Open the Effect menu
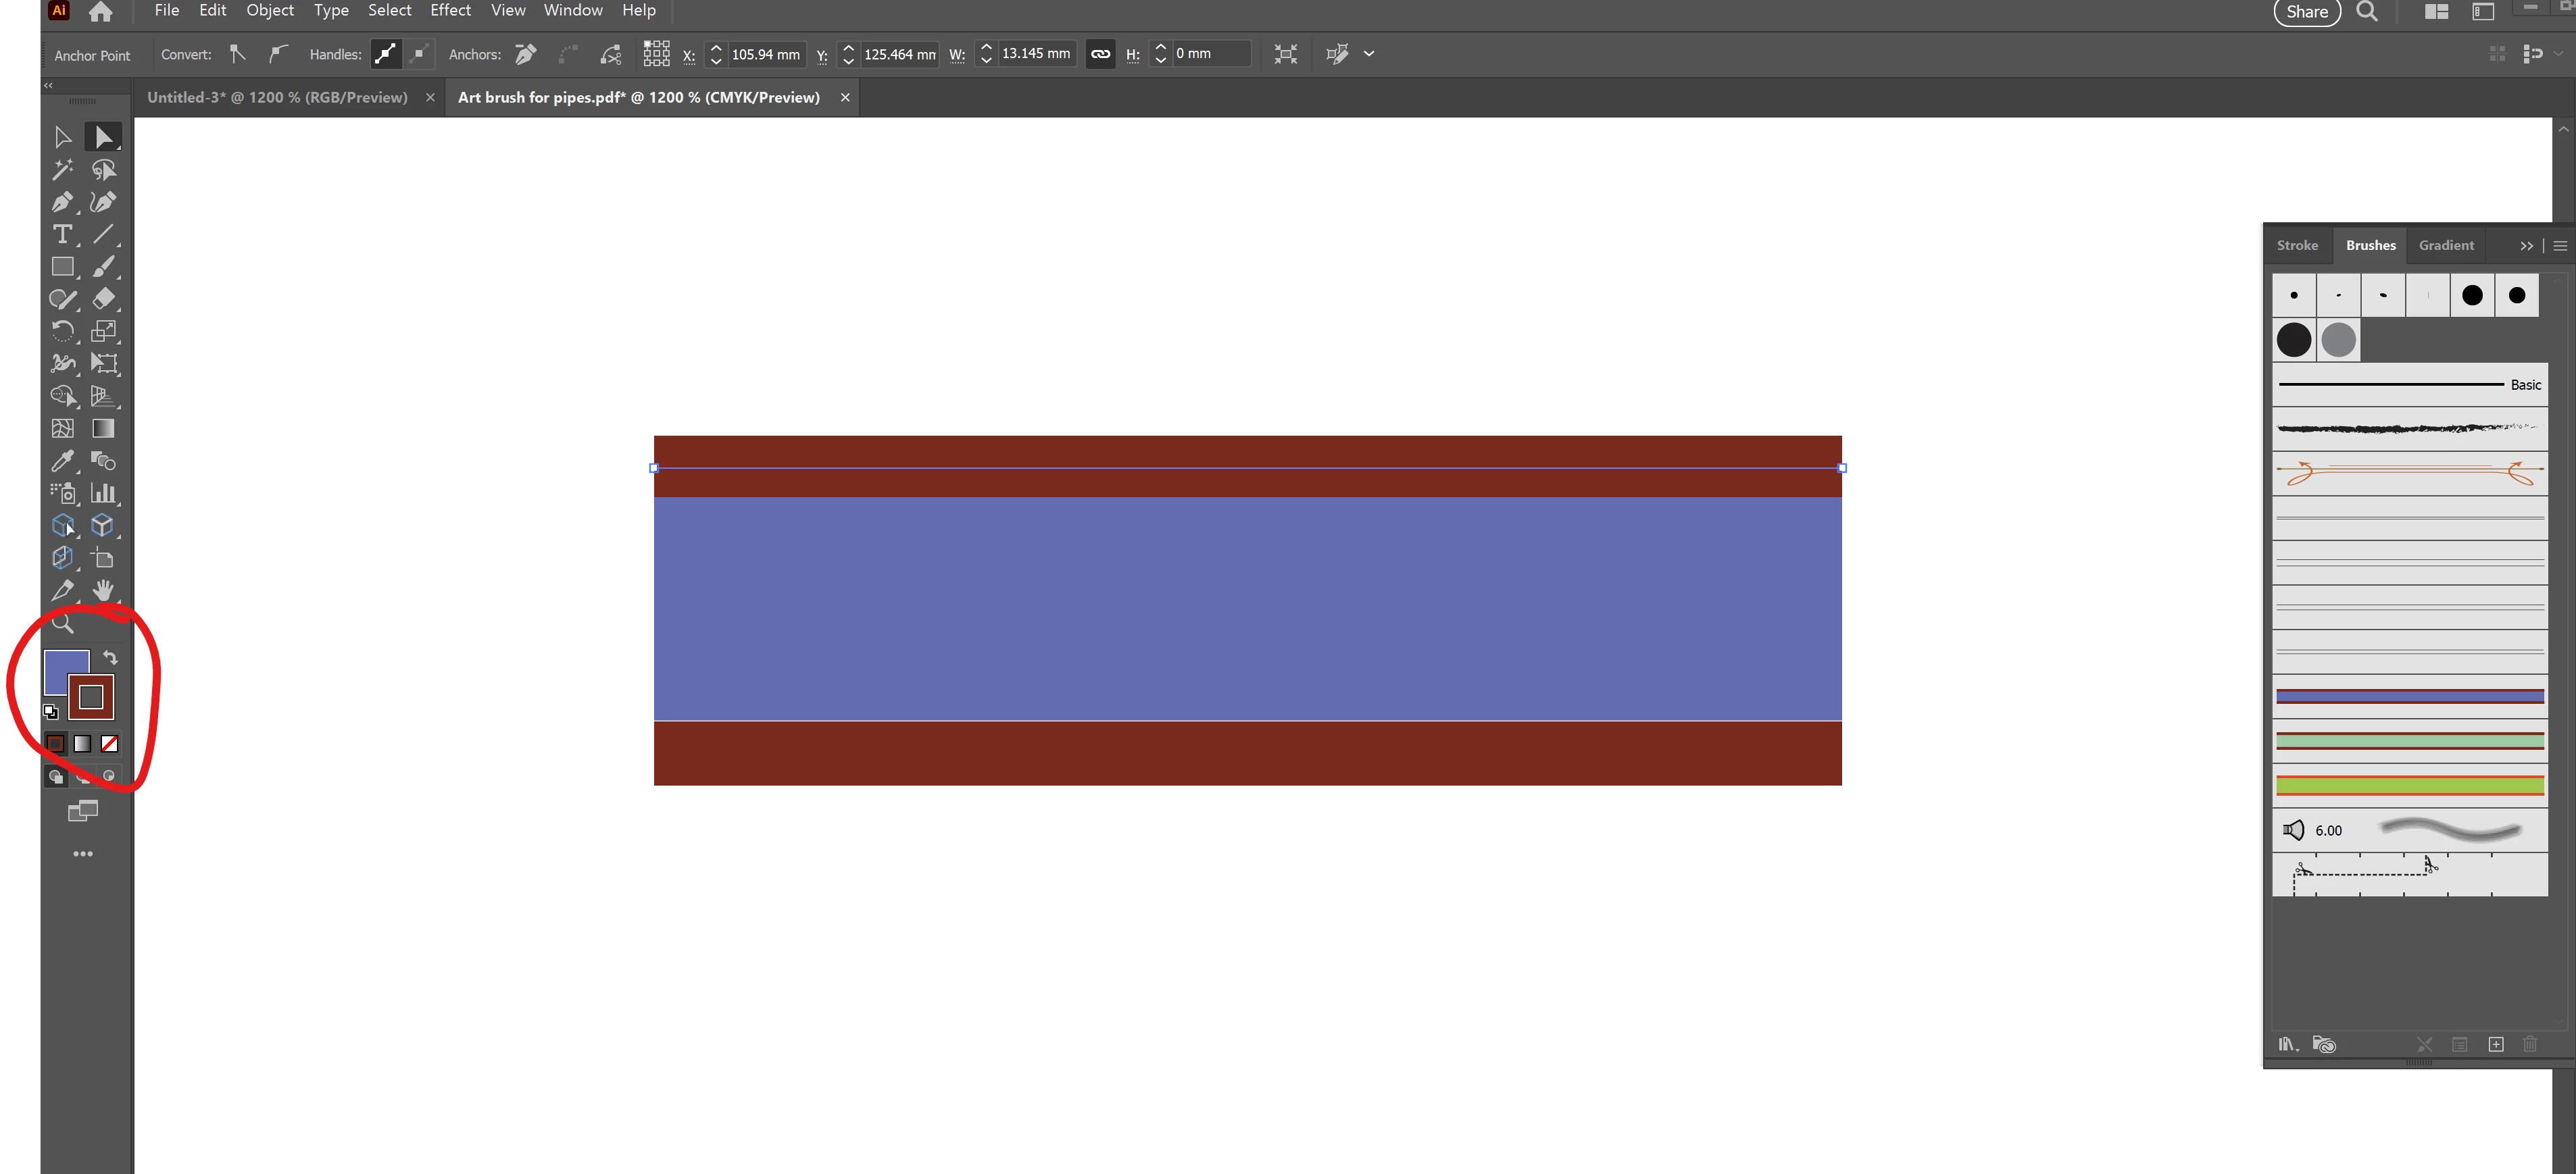This screenshot has width=2576, height=1174. (450, 10)
